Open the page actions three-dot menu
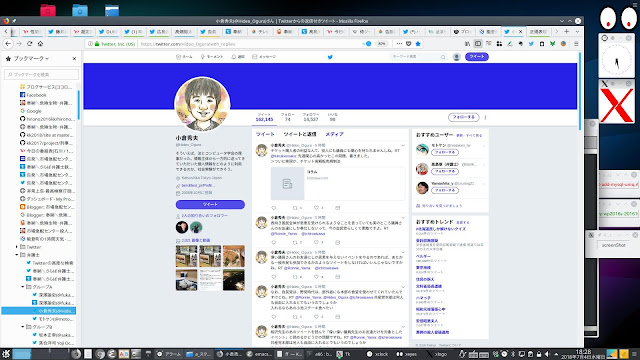 click(x=399, y=44)
